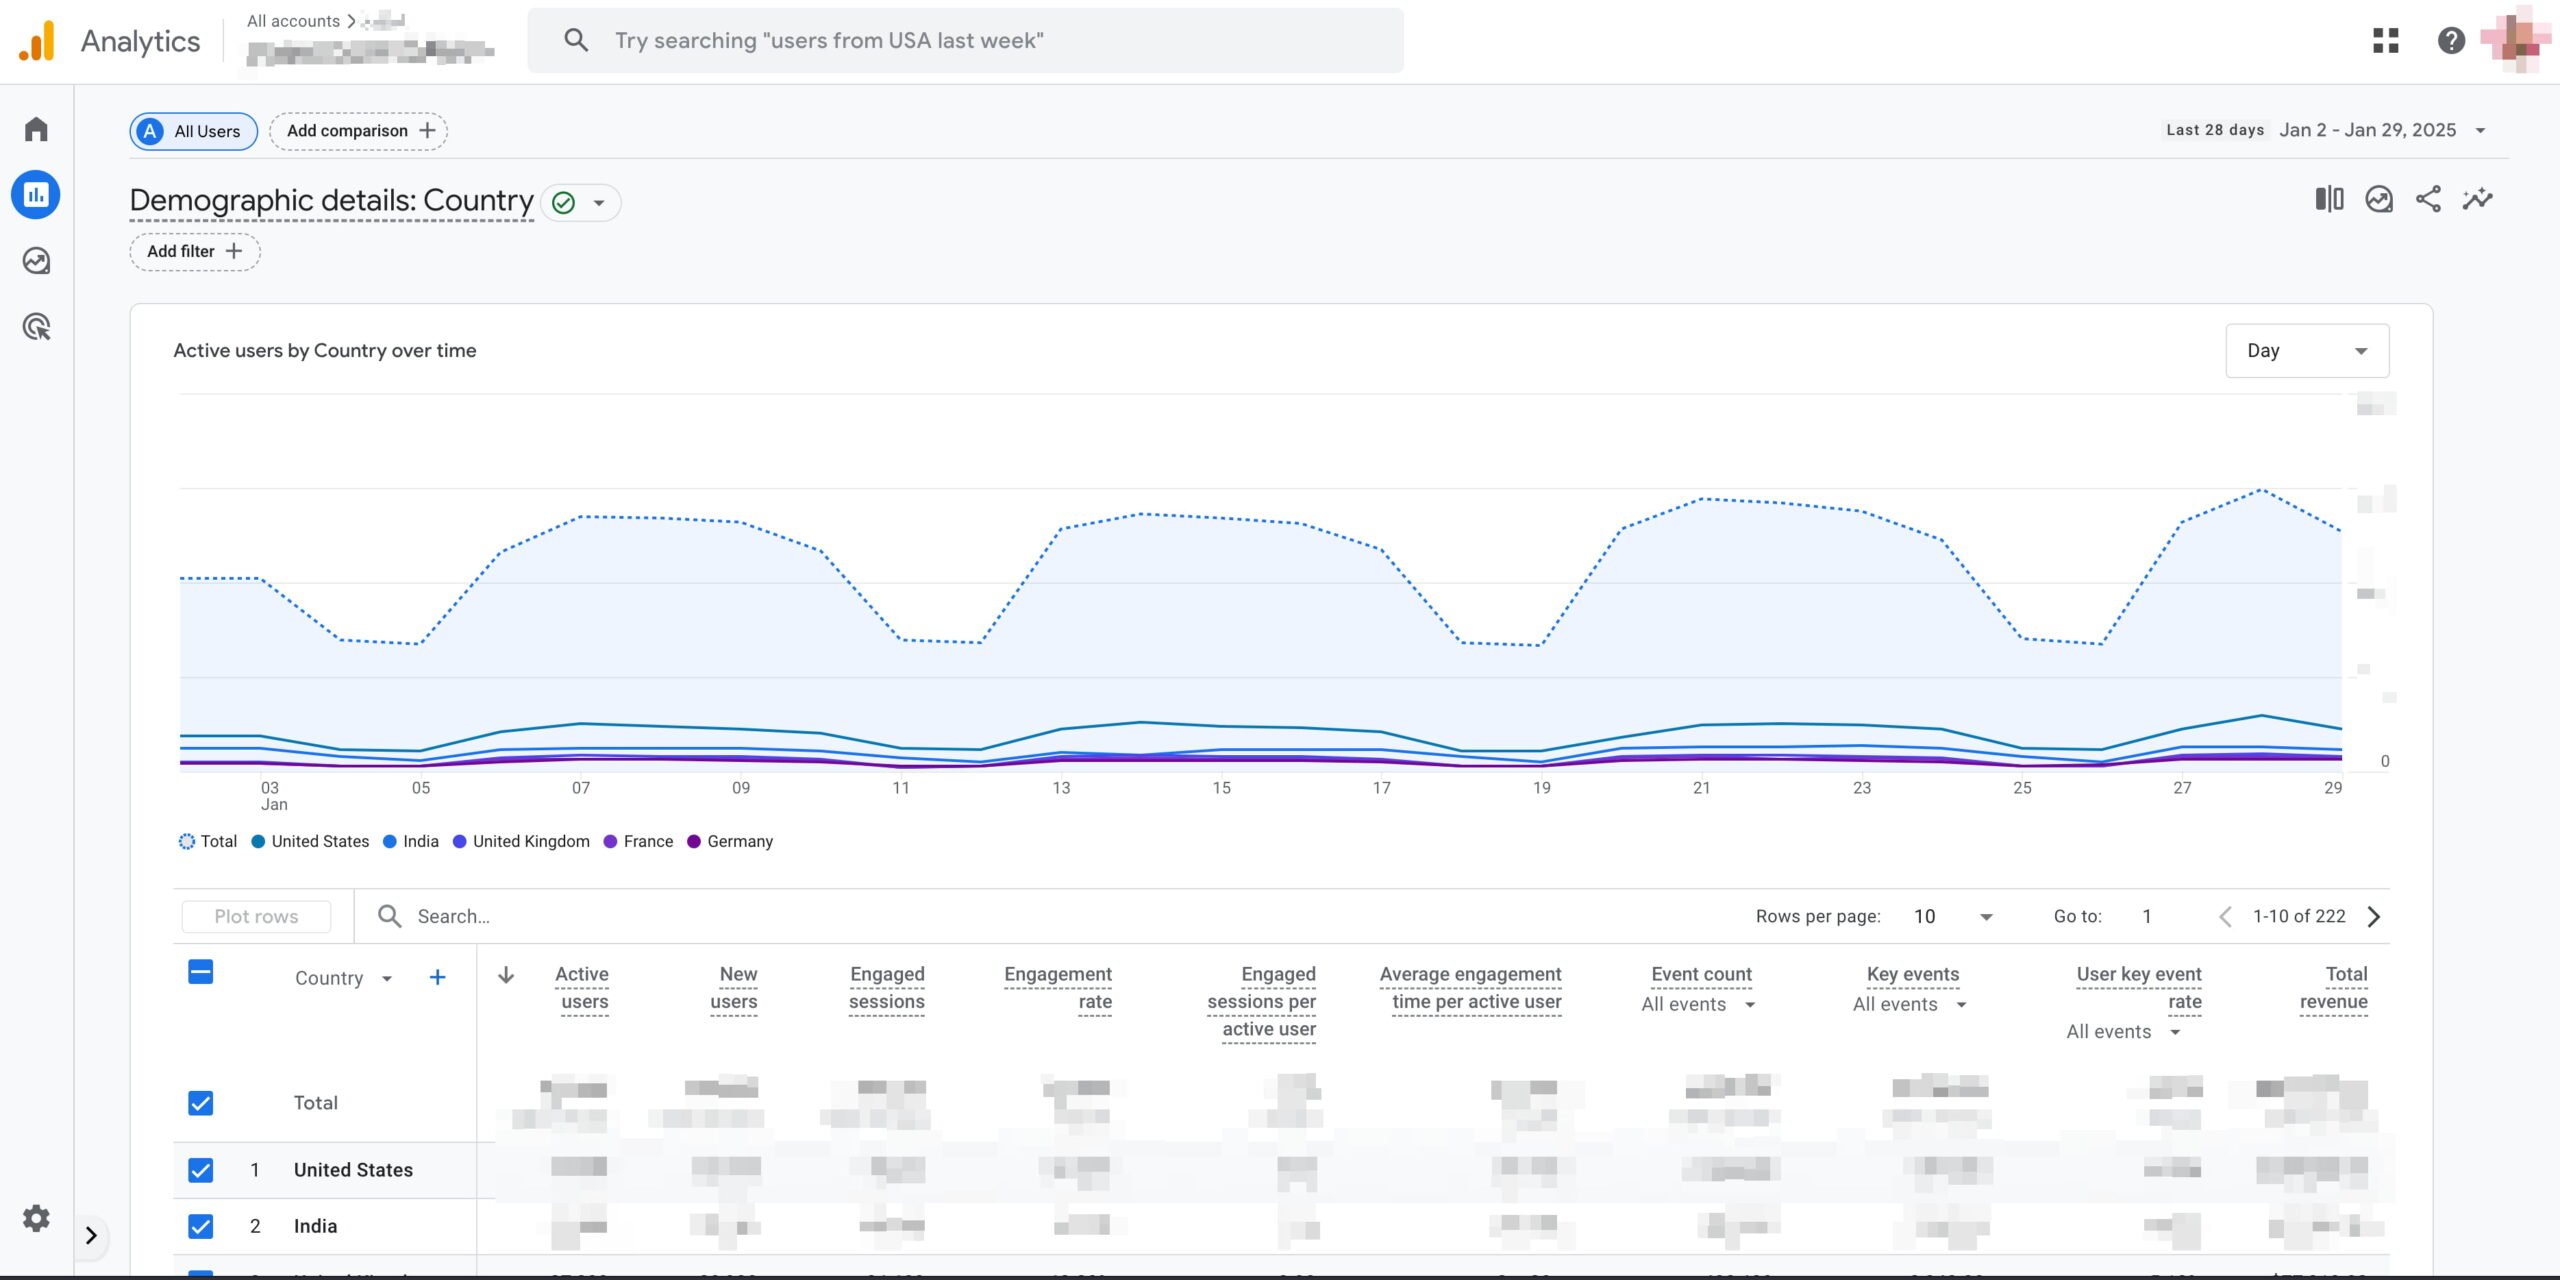Expand the Day time interval dropdown

coord(2305,349)
